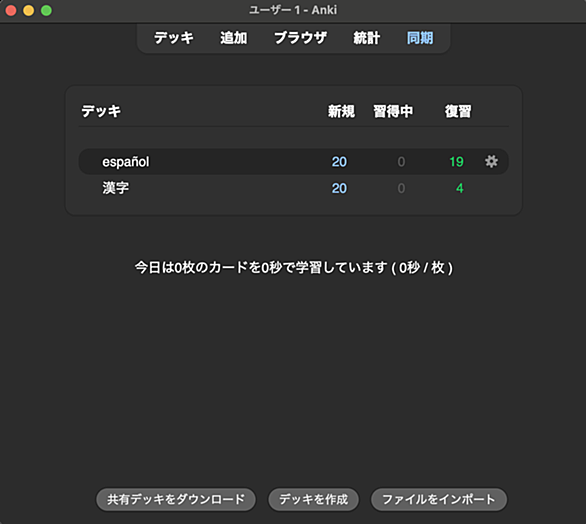Maximize Anki window with green button
This screenshot has width=586, height=524.
coord(46,10)
